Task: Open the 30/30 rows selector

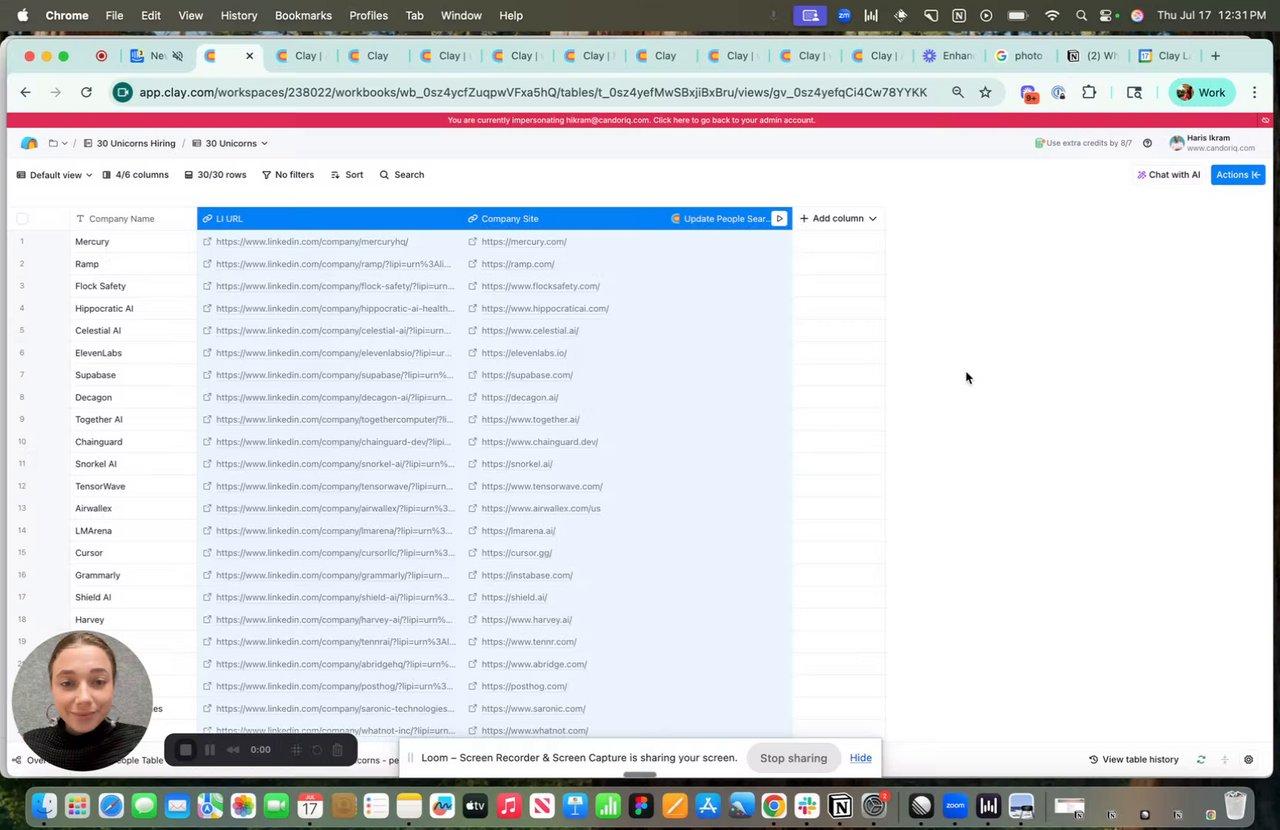Action: point(215,174)
